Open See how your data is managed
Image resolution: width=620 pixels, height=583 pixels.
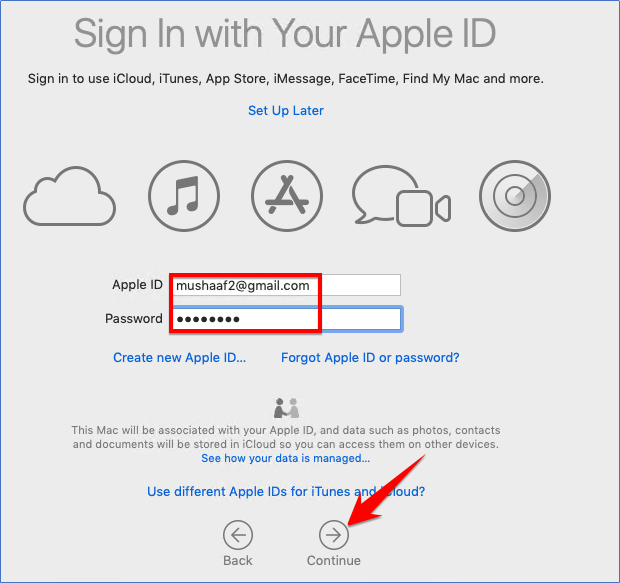[x=285, y=458]
